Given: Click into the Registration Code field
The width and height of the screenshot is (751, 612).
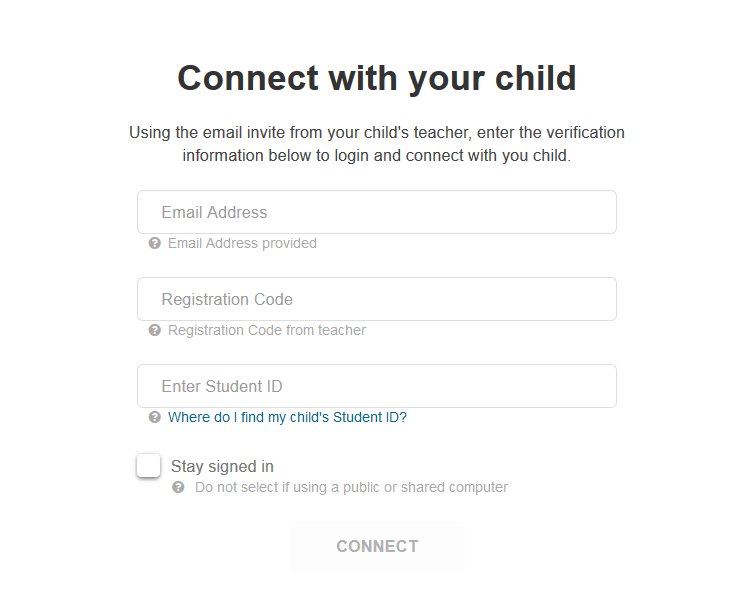Looking at the screenshot, I should click(x=376, y=299).
